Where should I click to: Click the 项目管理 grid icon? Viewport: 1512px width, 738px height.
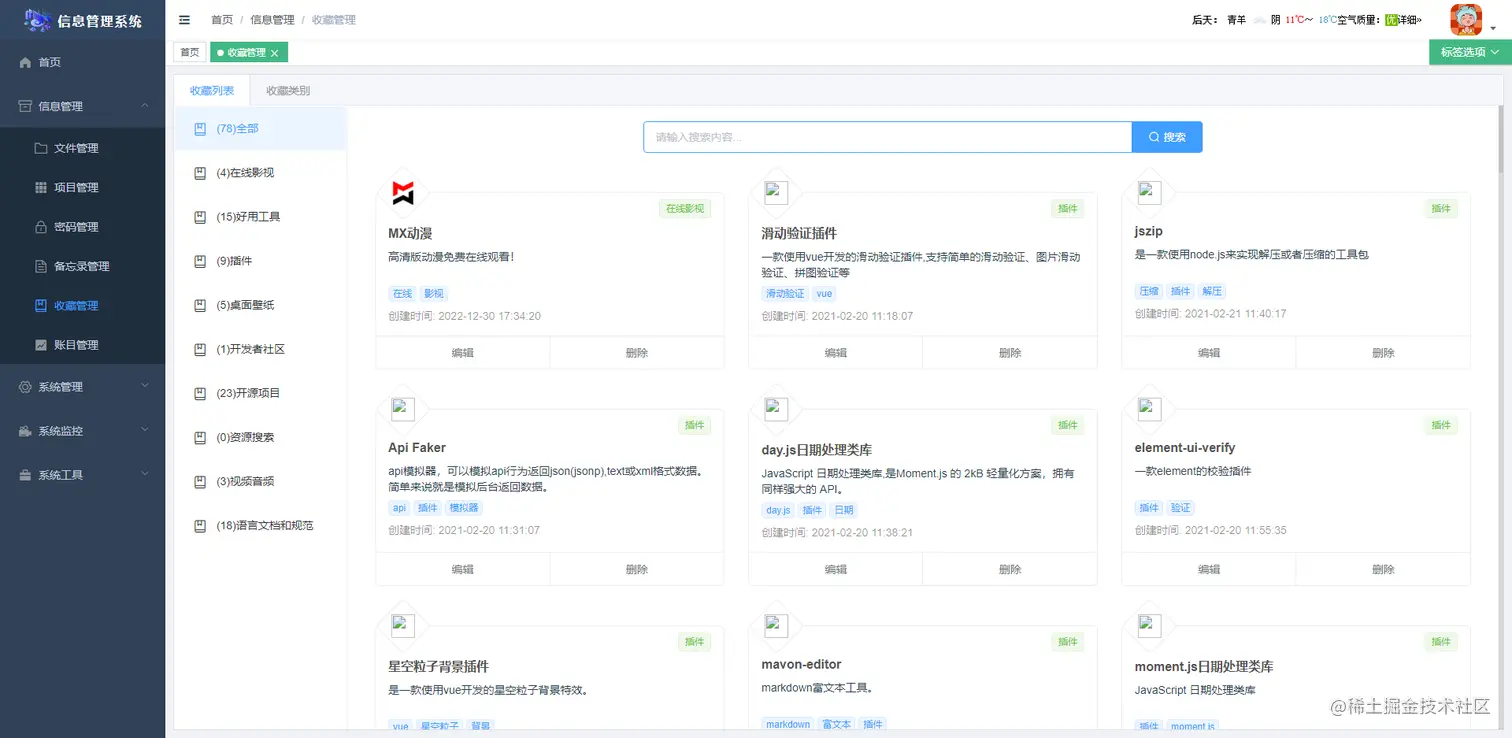(41, 187)
